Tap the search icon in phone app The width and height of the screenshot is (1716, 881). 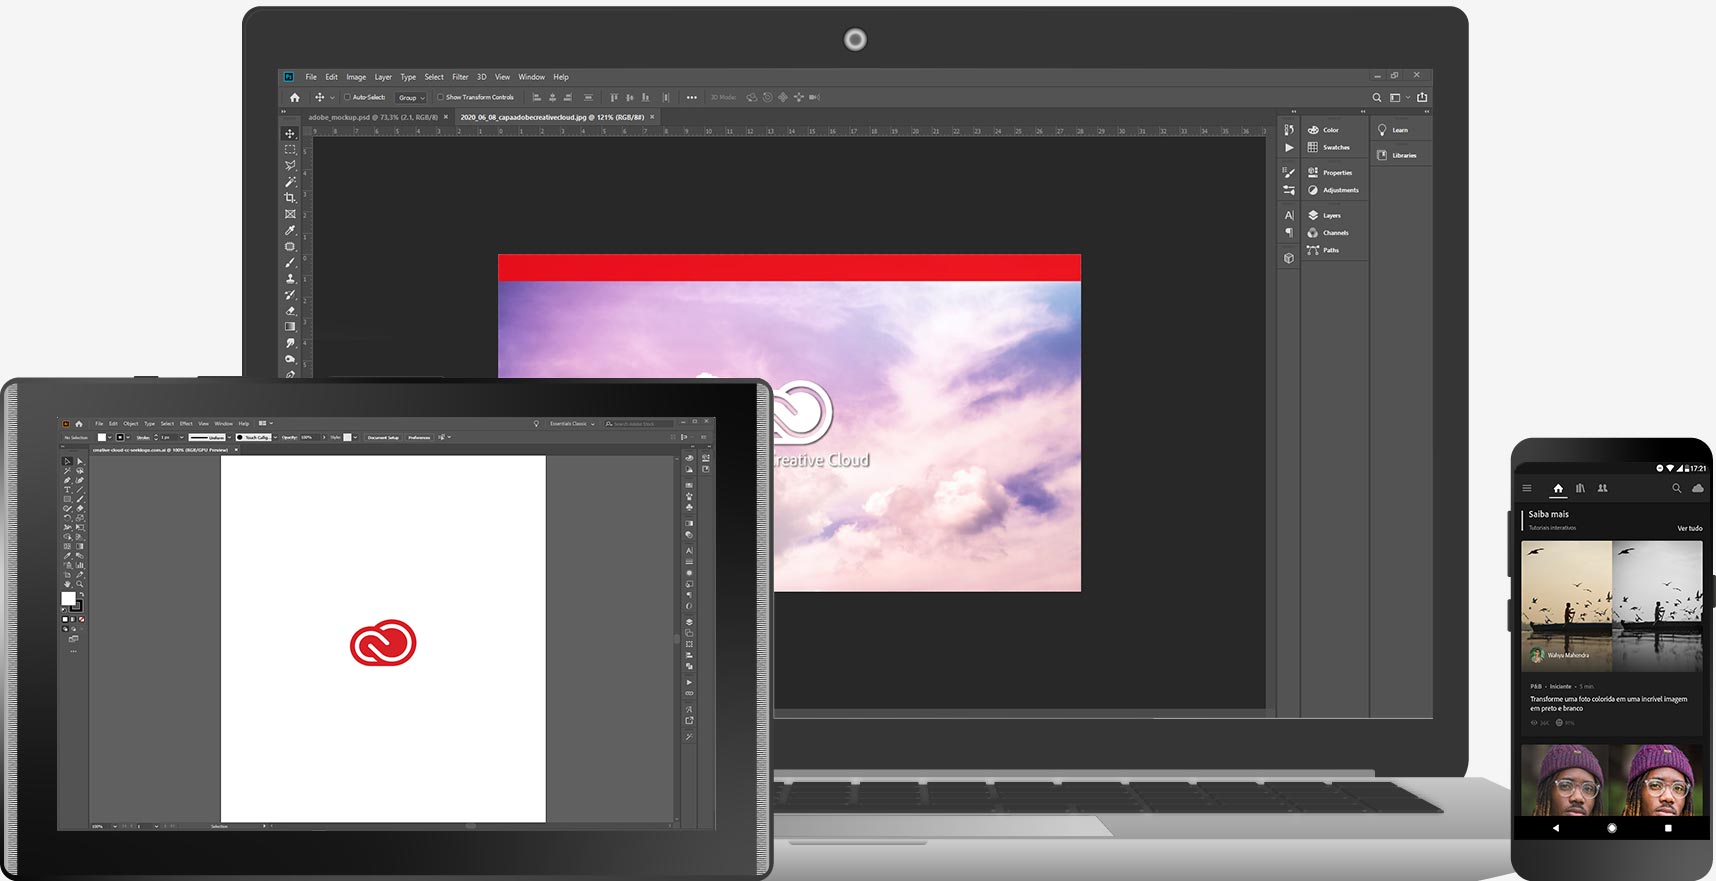pos(1677,488)
